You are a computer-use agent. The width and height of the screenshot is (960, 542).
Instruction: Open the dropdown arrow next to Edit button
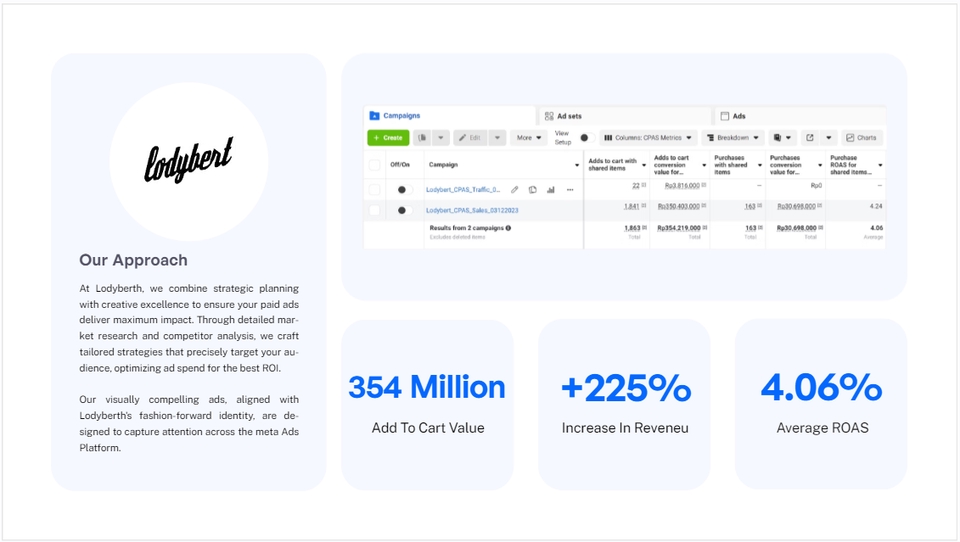pyautogui.click(x=497, y=138)
